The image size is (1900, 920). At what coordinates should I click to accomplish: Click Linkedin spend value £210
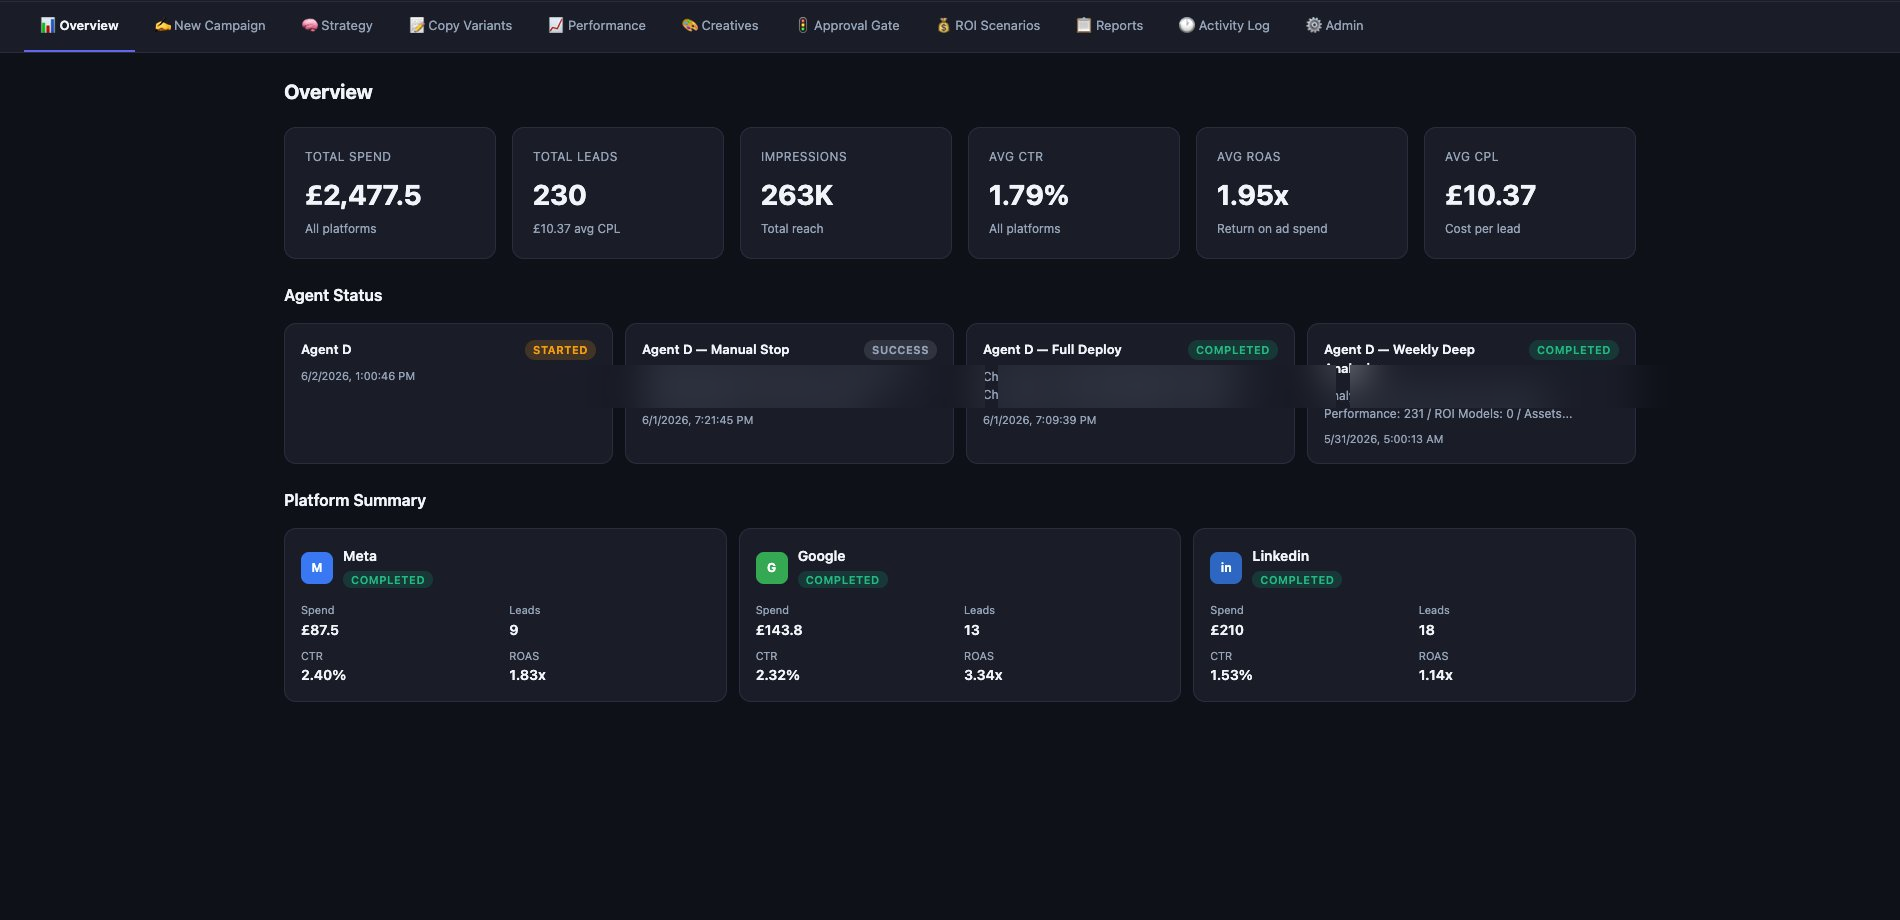point(1227,630)
